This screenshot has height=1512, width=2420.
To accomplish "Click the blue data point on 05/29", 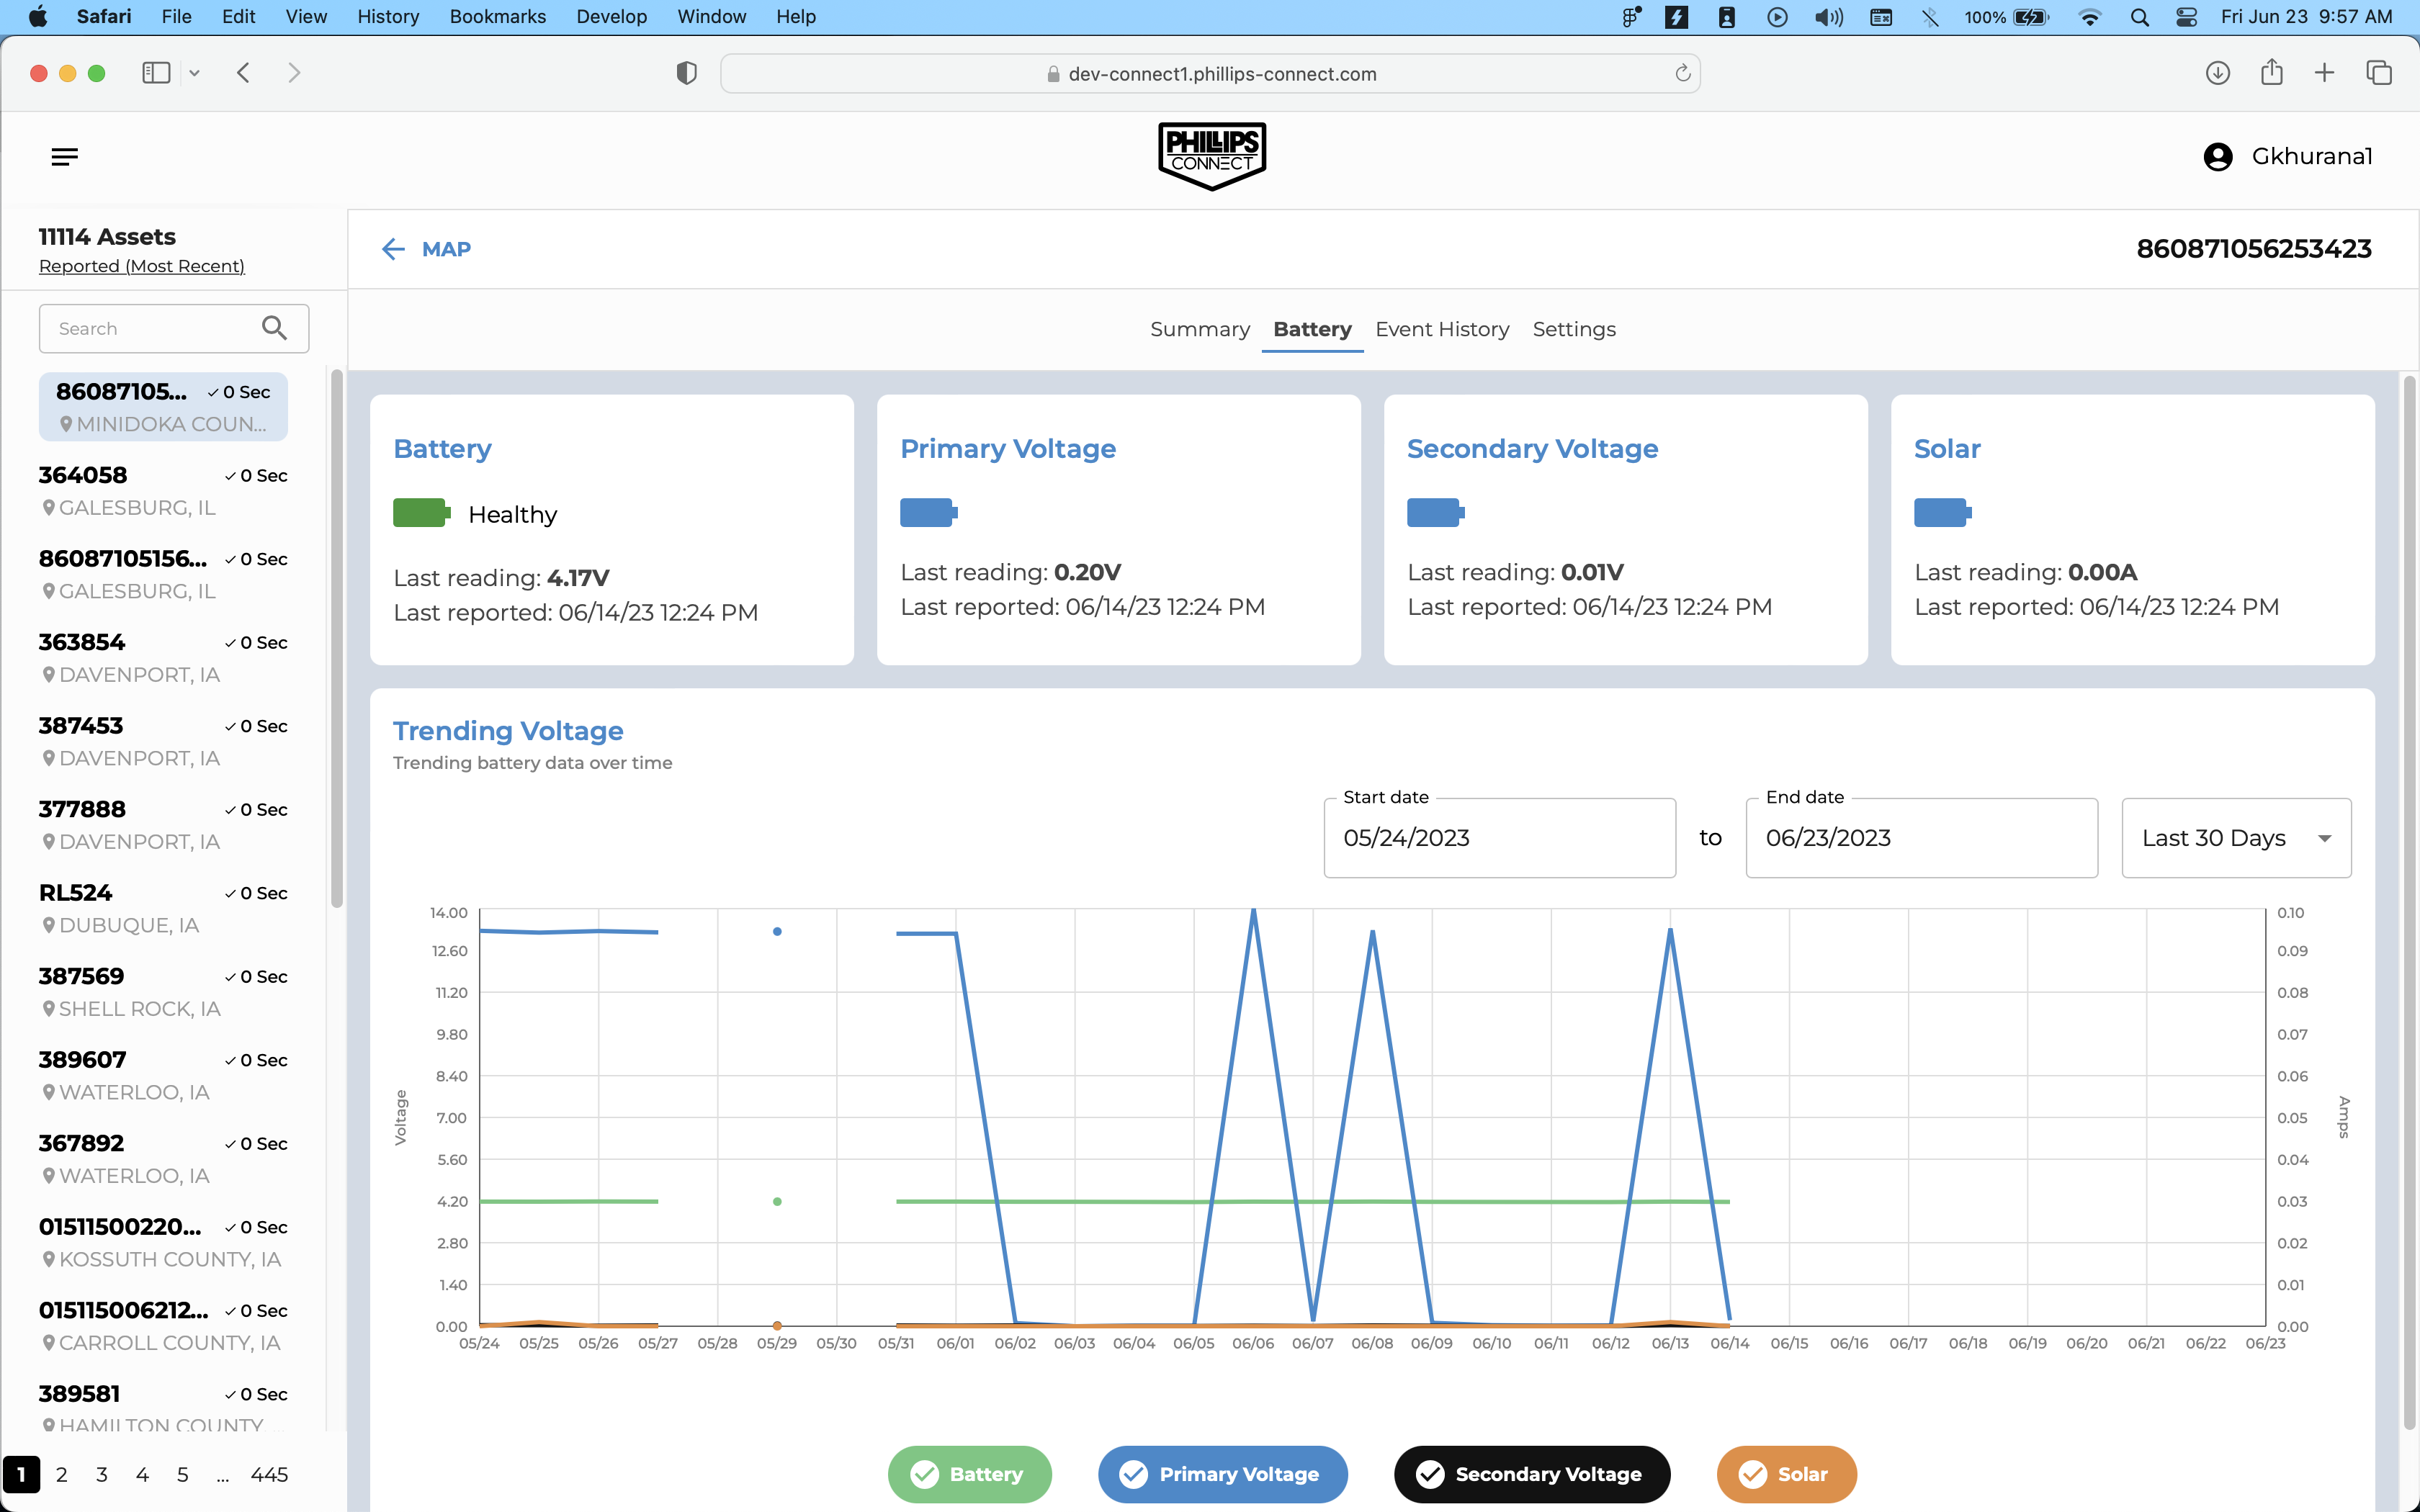I will [777, 931].
